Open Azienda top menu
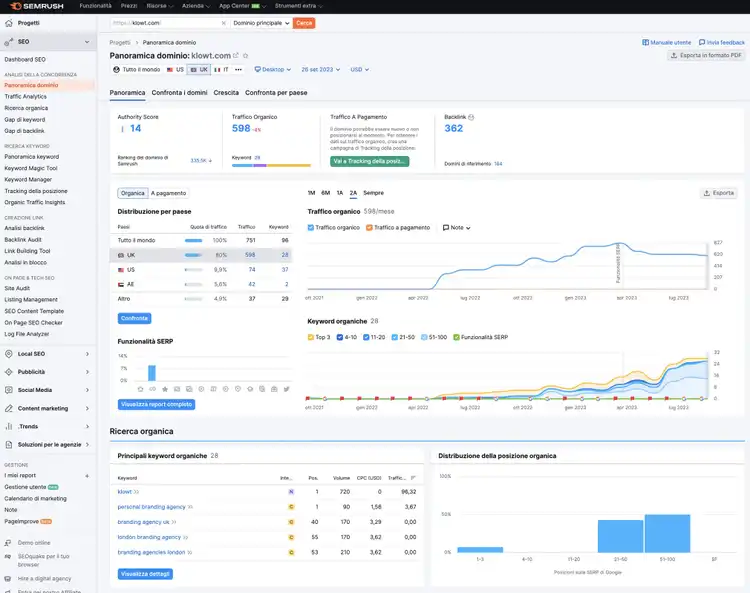The image size is (750, 593). point(196,6)
